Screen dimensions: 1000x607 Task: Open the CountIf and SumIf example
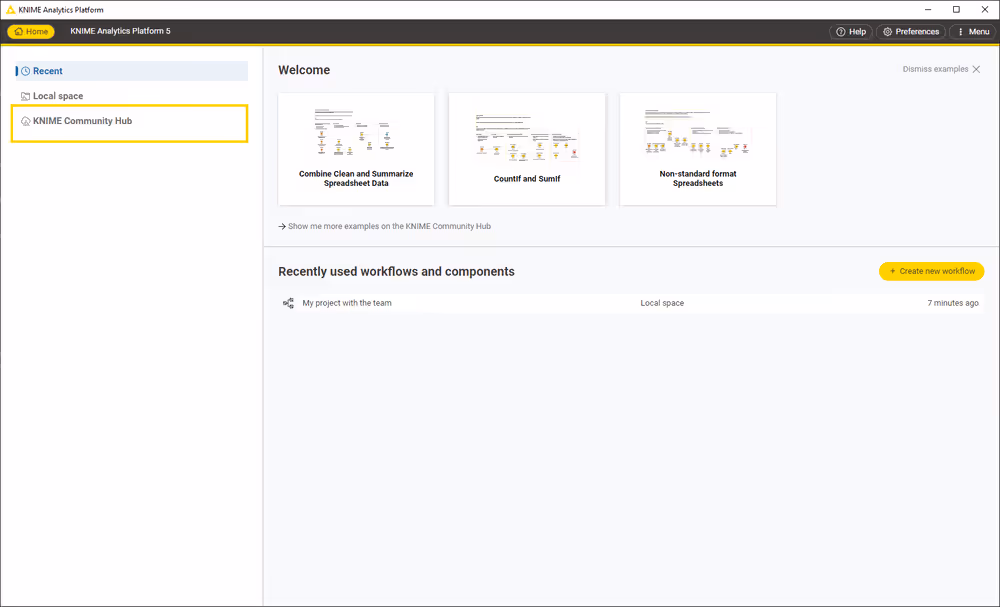click(527, 149)
